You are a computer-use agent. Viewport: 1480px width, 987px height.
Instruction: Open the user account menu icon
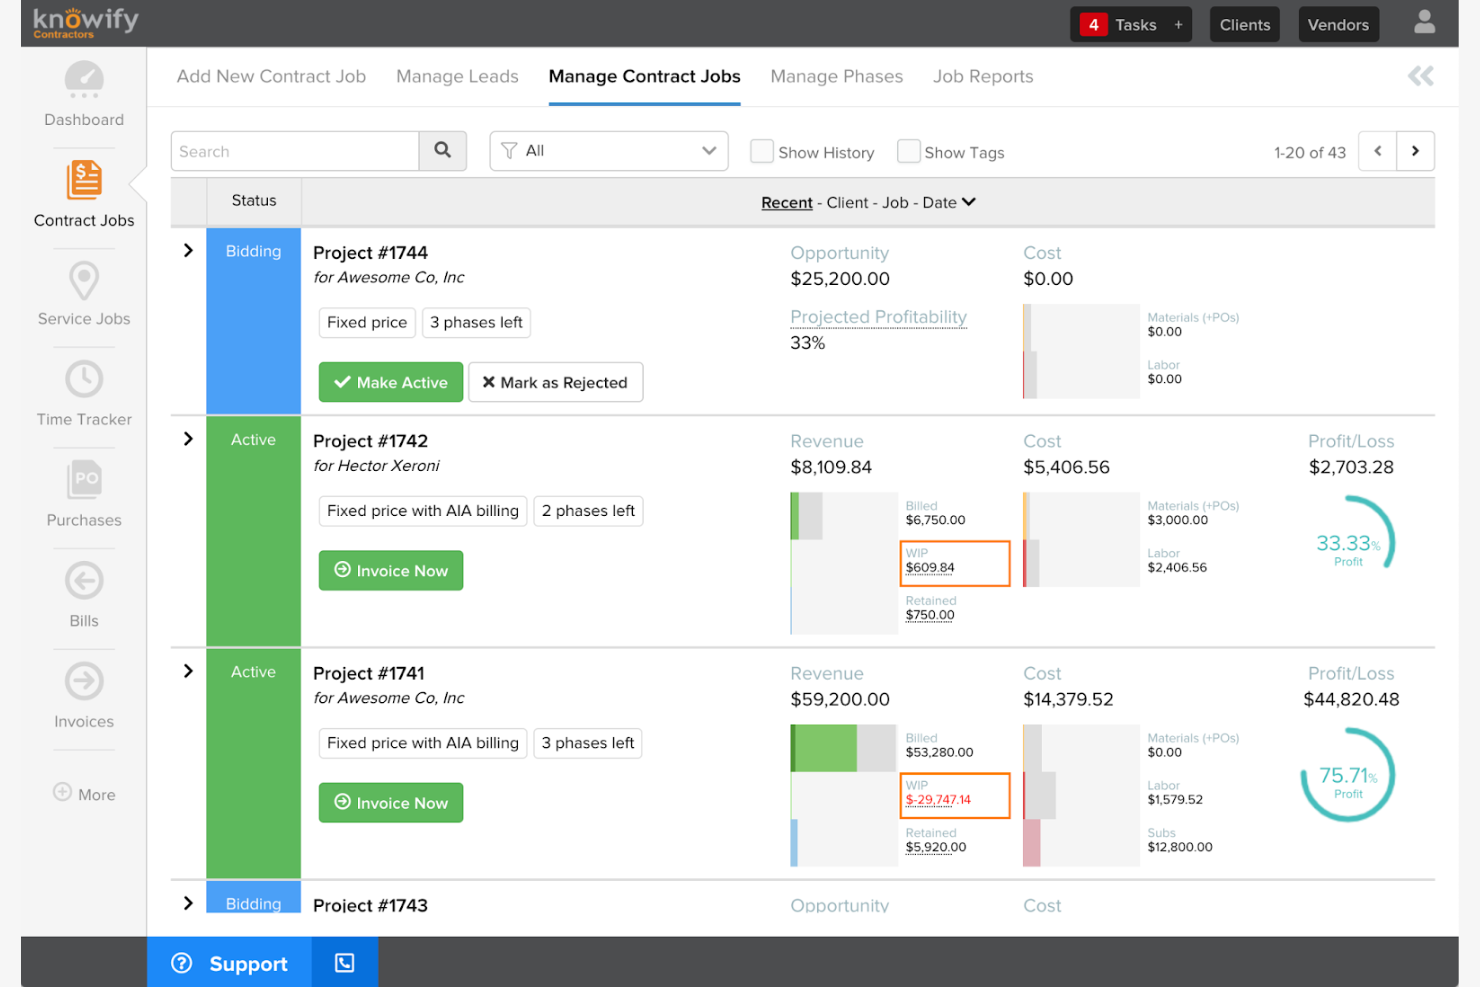tap(1424, 21)
